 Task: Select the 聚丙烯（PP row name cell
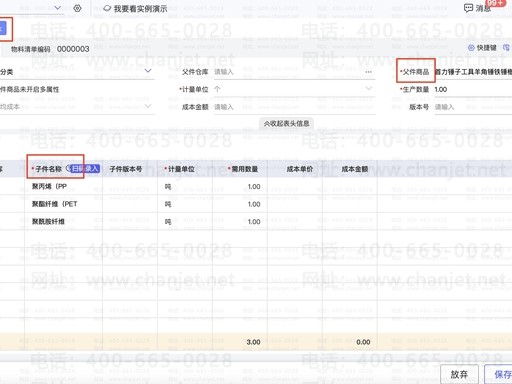pyautogui.click(x=63, y=186)
